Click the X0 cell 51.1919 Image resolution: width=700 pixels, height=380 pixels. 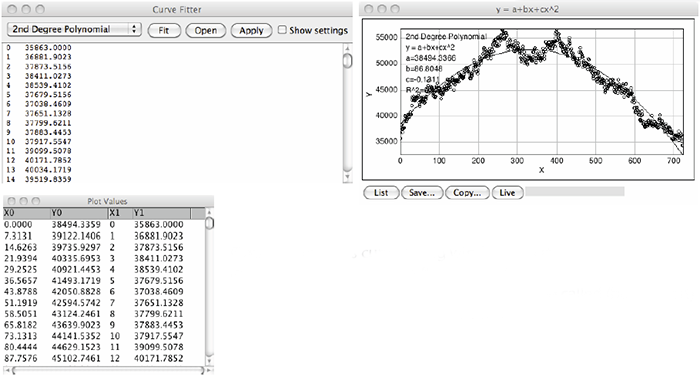[x=21, y=302]
